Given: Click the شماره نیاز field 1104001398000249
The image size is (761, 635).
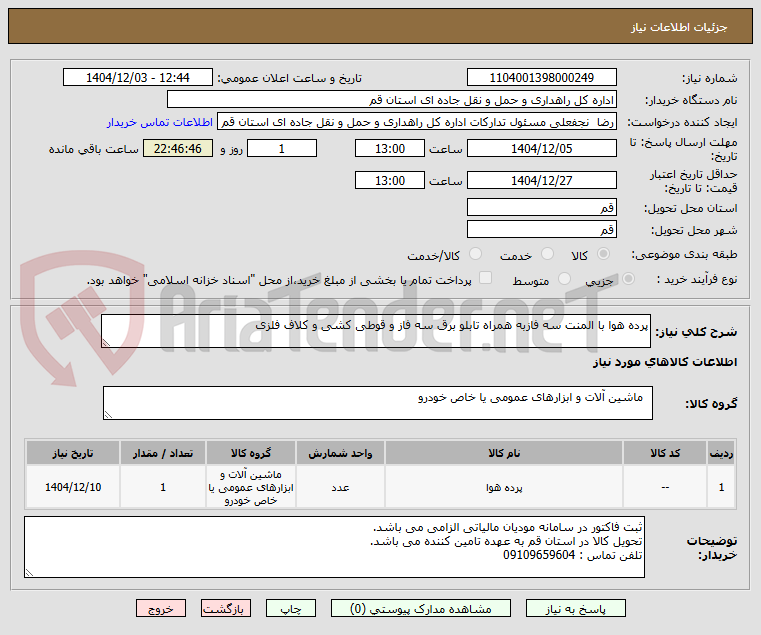Looking at the screenshot, I should pos(542,77).
